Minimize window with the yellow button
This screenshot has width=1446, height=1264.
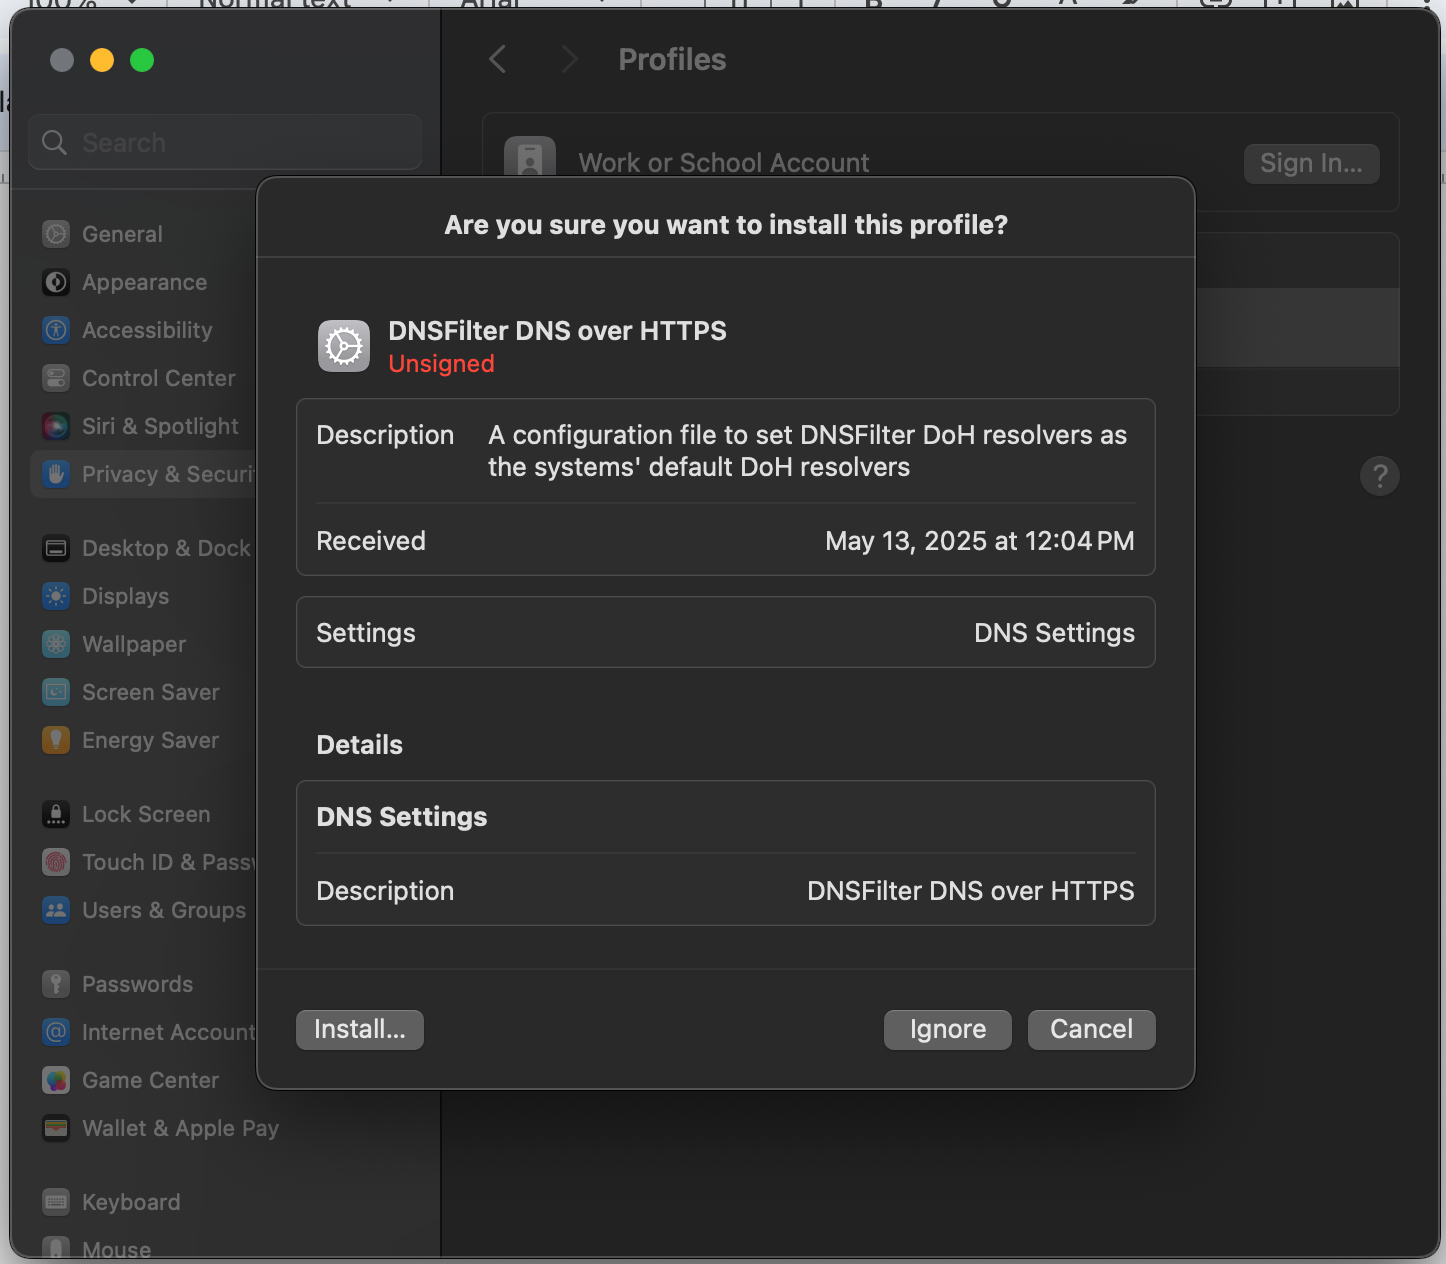coord(102,60)
